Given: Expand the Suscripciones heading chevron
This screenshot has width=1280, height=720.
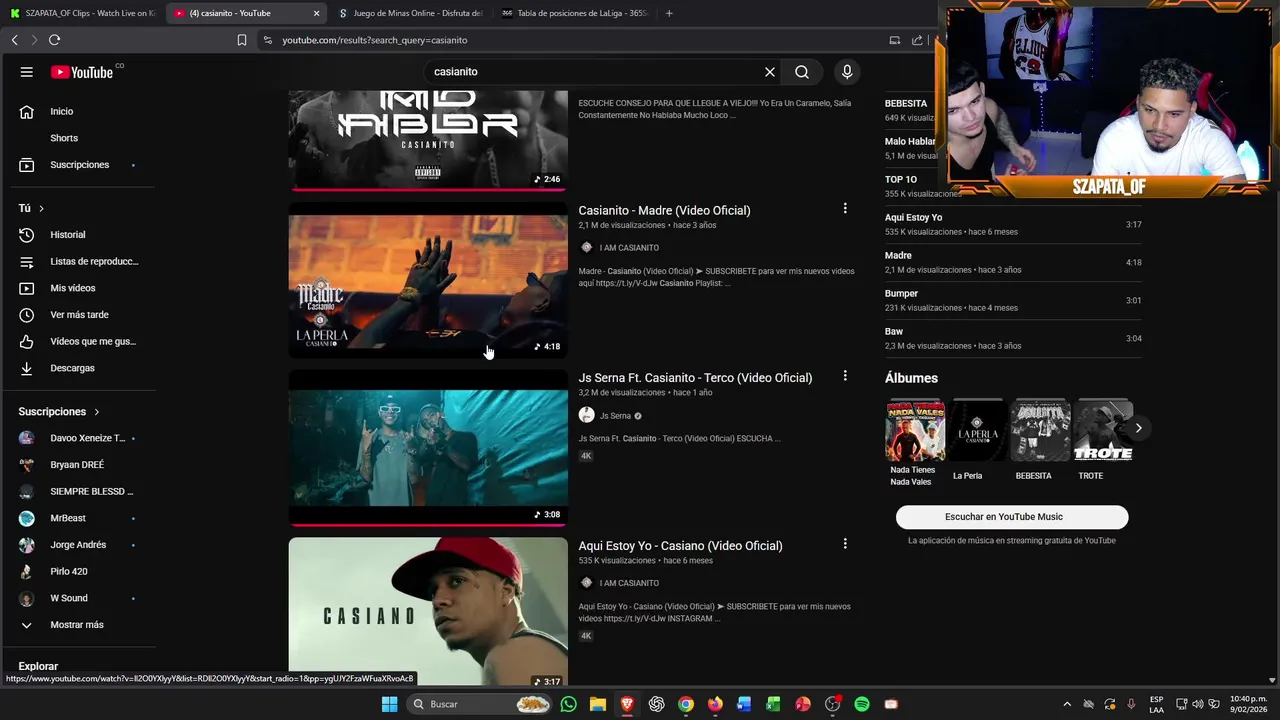Looking at the screenshot, I should pyautogui.click(x=97, y=412).
